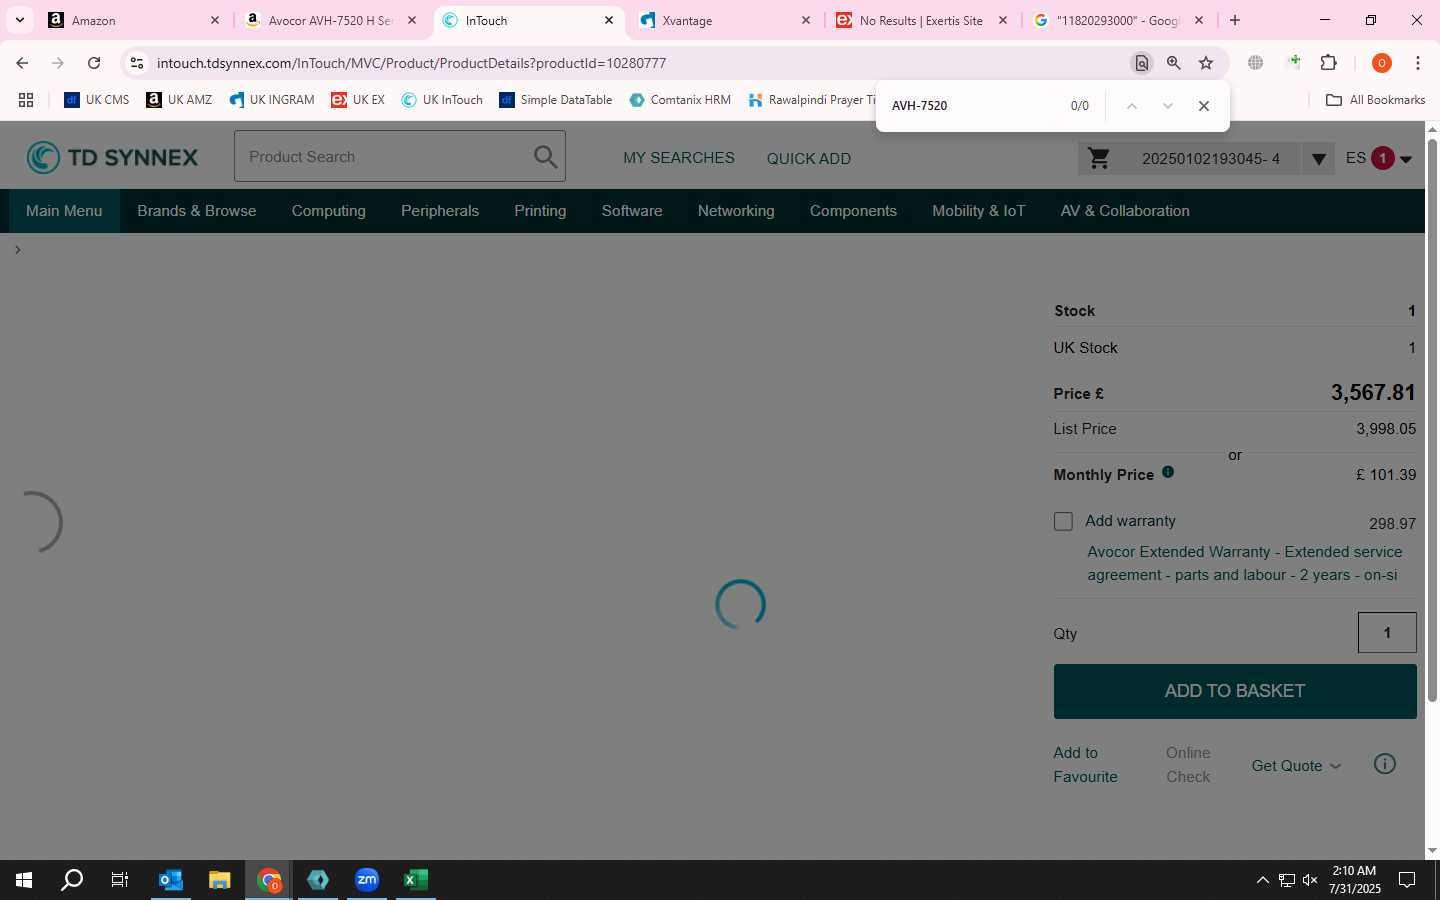Click Add to Favourite link

[x=1085, y=765]
